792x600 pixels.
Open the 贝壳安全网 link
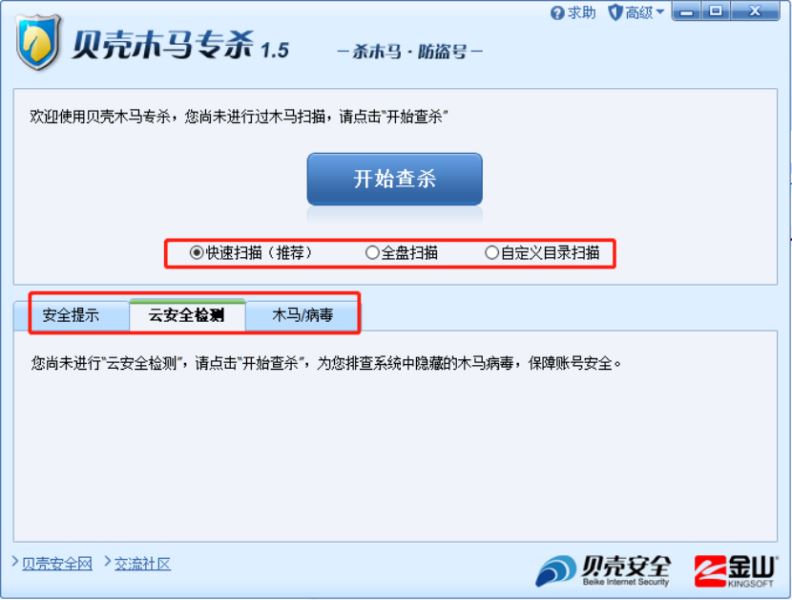[57, 564]
